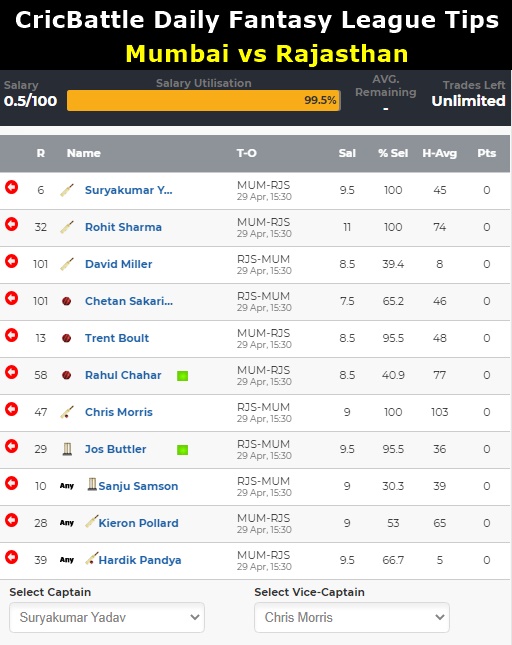Open the Select Captain dropdown
The width and height of the screenshot is (512, 645).
pos(107,617)
